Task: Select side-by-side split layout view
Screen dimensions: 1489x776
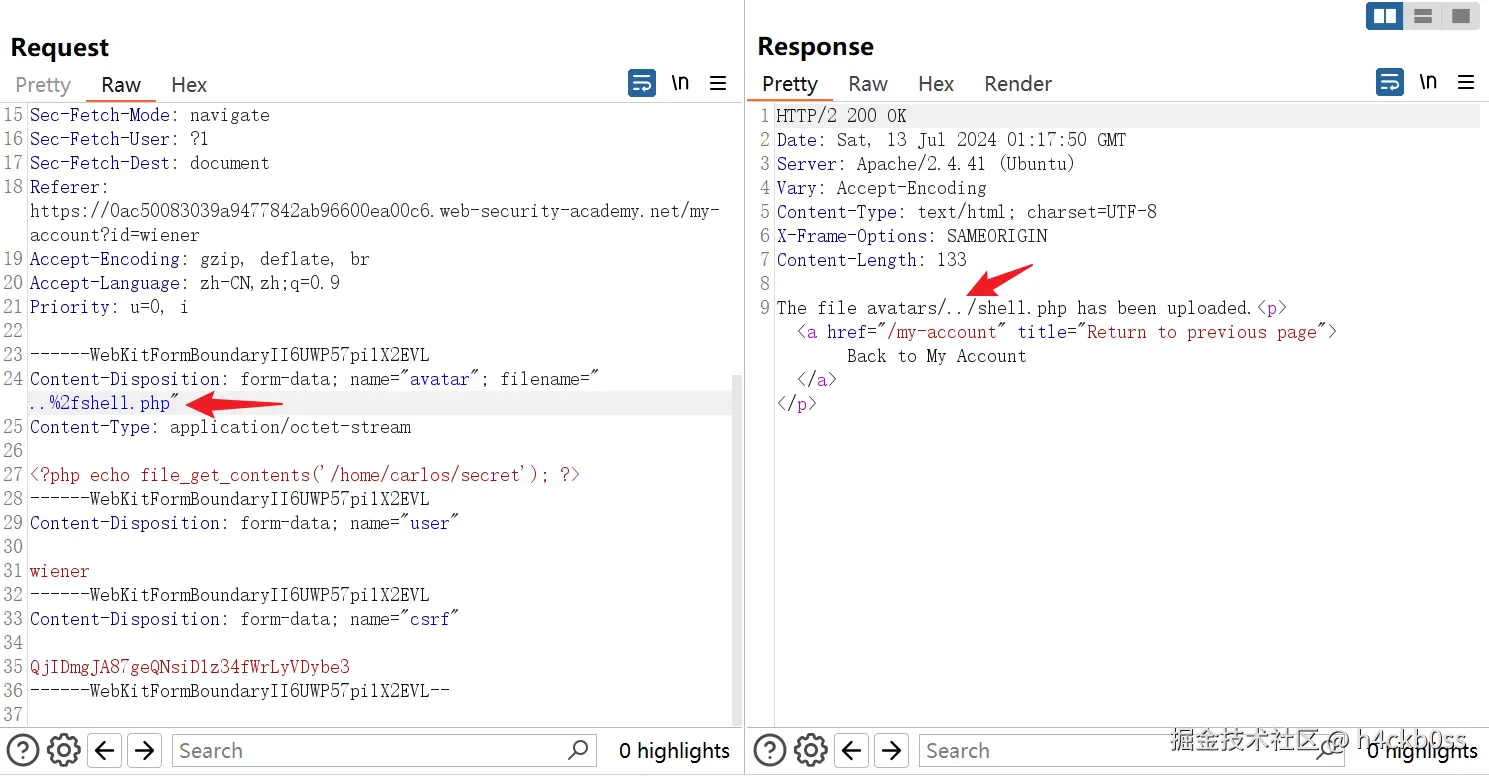Action: click(x=1385, y=16)
